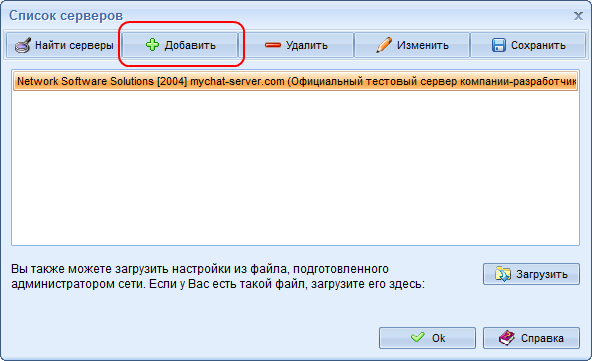This screenshot has width=592, height=361.
Task: Close the Список серверов dialog
Action: click(578, 16)
